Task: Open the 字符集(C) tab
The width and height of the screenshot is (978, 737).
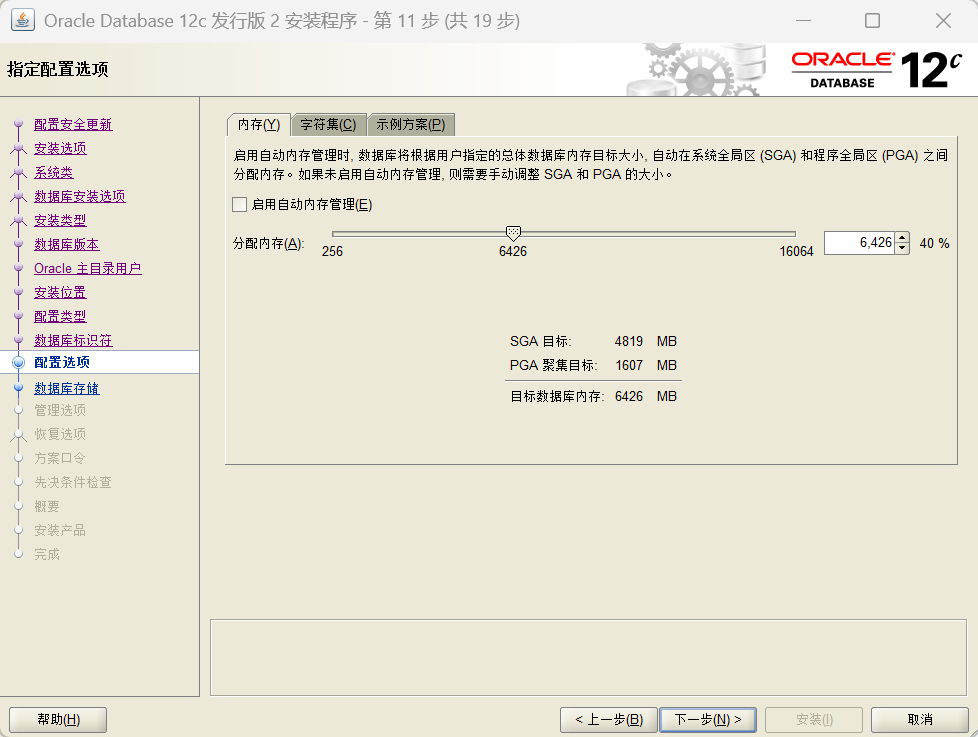Action: point(328,125)
